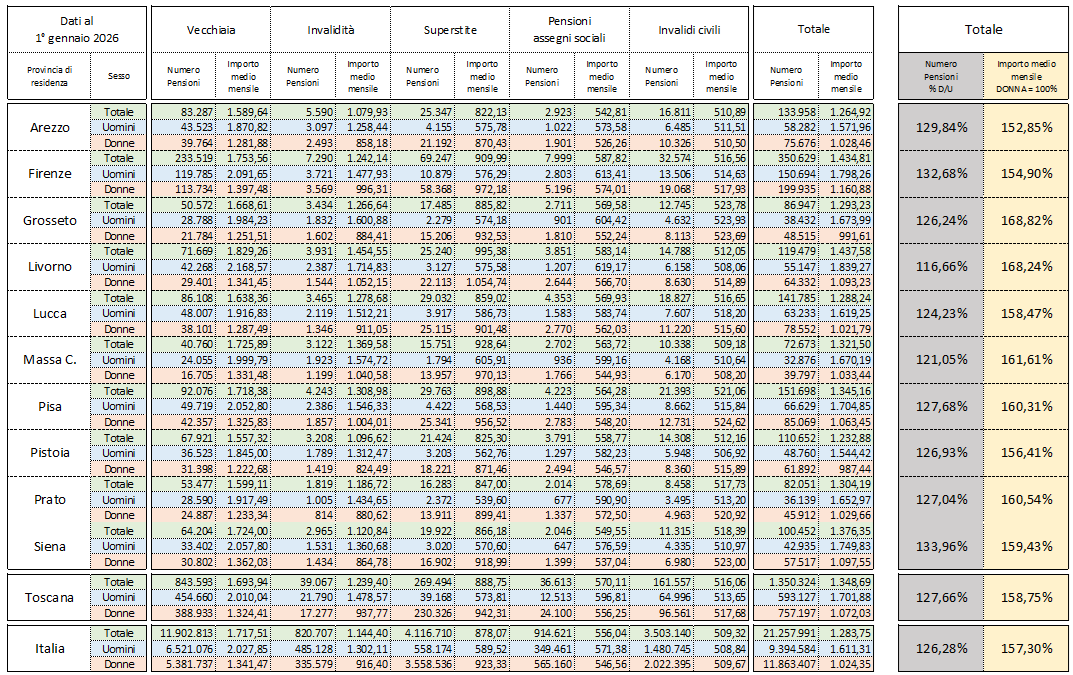Click the "Dati al 1° gennaio 2026" header cell

coord(77,29)
